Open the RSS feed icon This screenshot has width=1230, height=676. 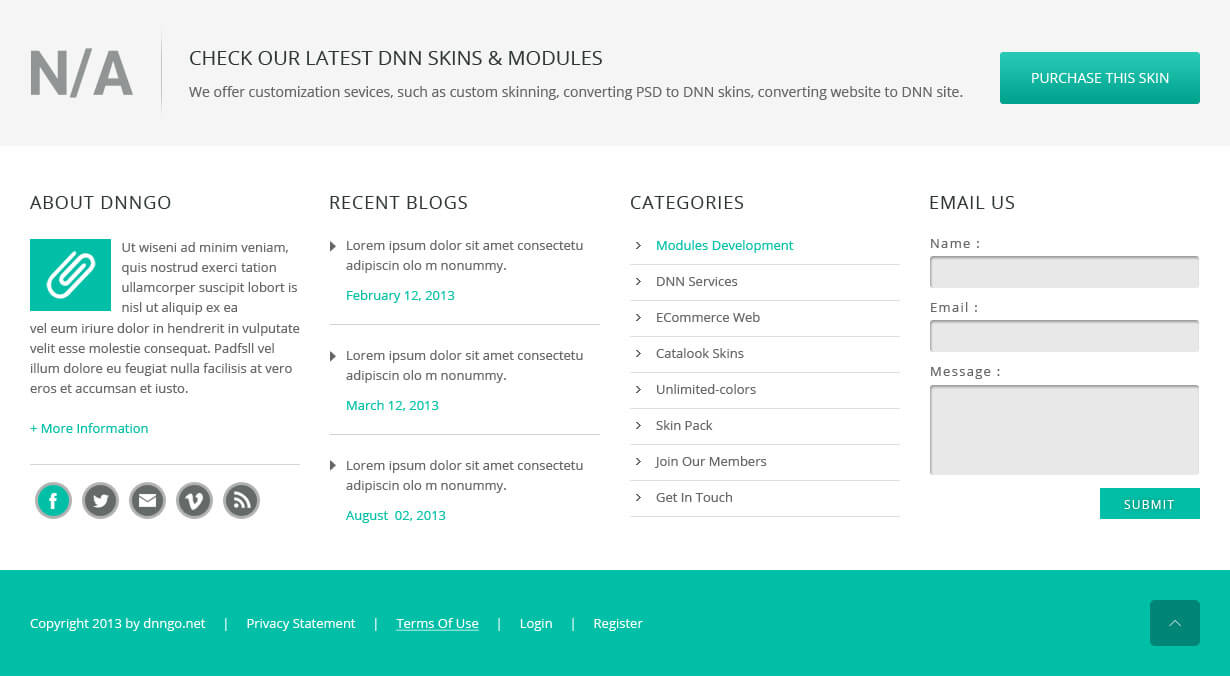241,500
